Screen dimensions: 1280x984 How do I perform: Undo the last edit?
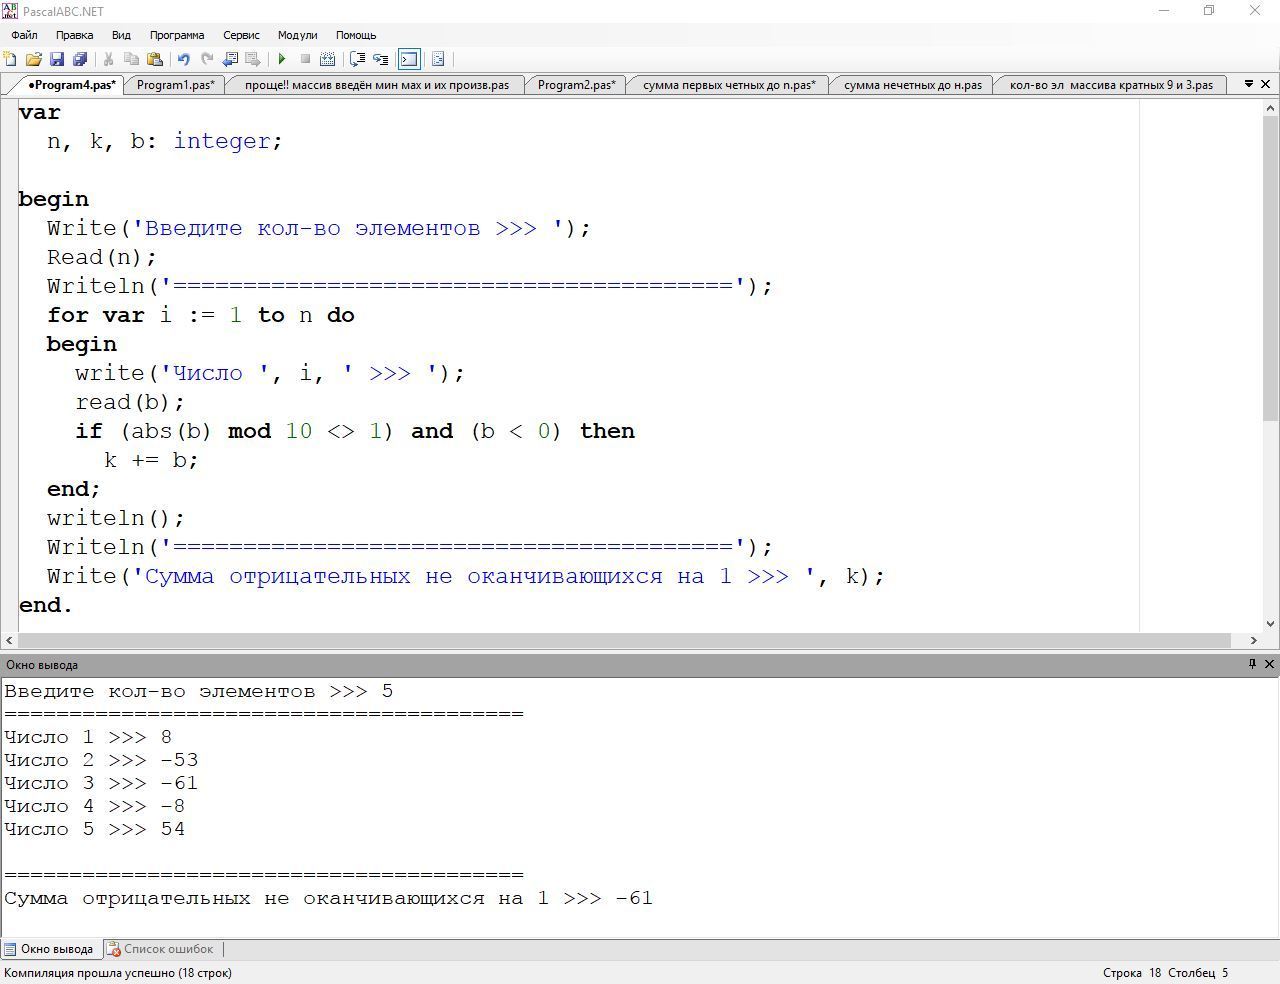pos(183,59)
